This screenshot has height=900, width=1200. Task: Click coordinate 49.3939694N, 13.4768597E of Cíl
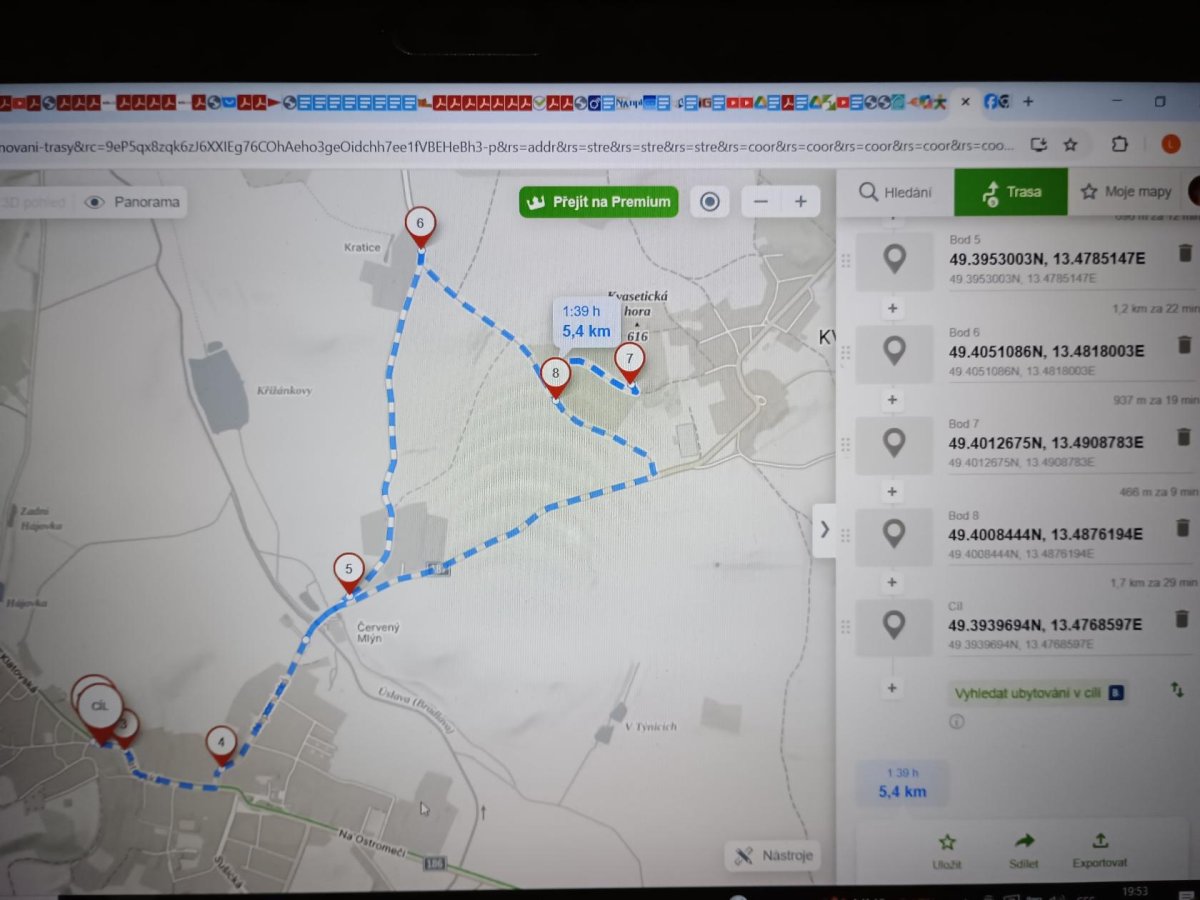click(x=1044, y=625)
